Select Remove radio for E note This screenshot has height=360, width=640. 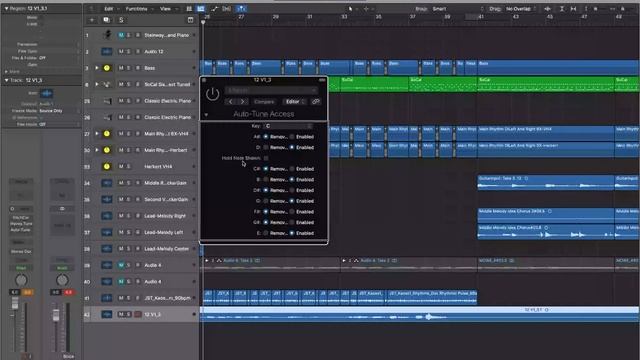pyautogui.click(x=266, y=233)
